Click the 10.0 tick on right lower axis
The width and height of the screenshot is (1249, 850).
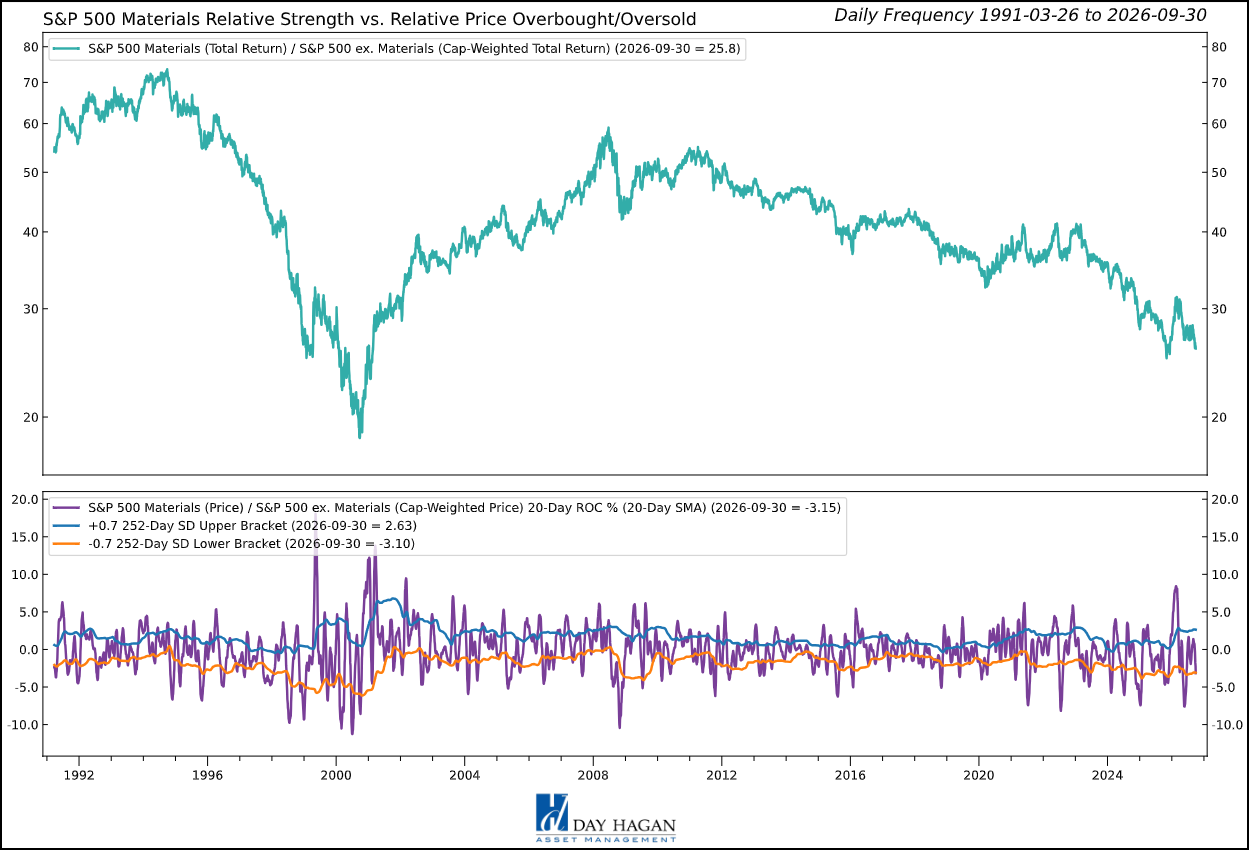[1225, 575]
